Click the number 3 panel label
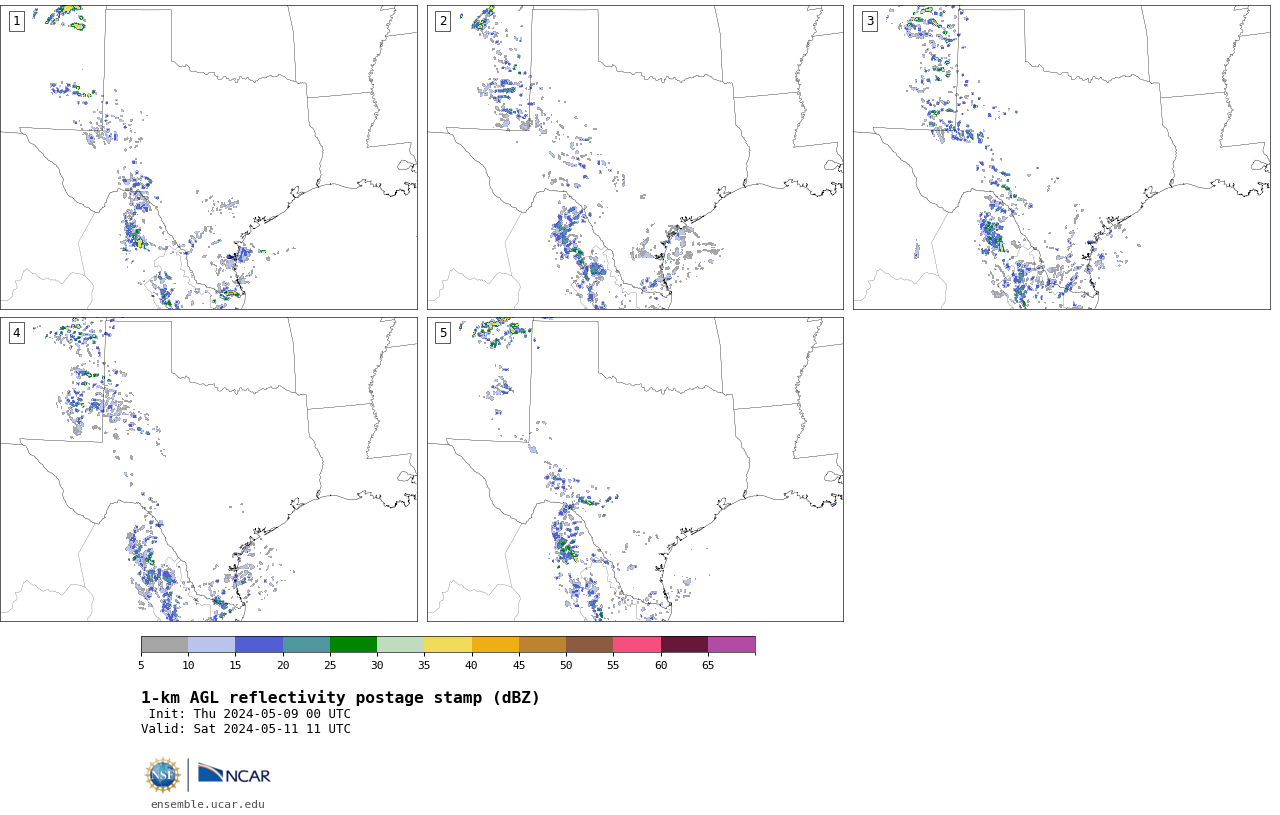 (870, 21)
